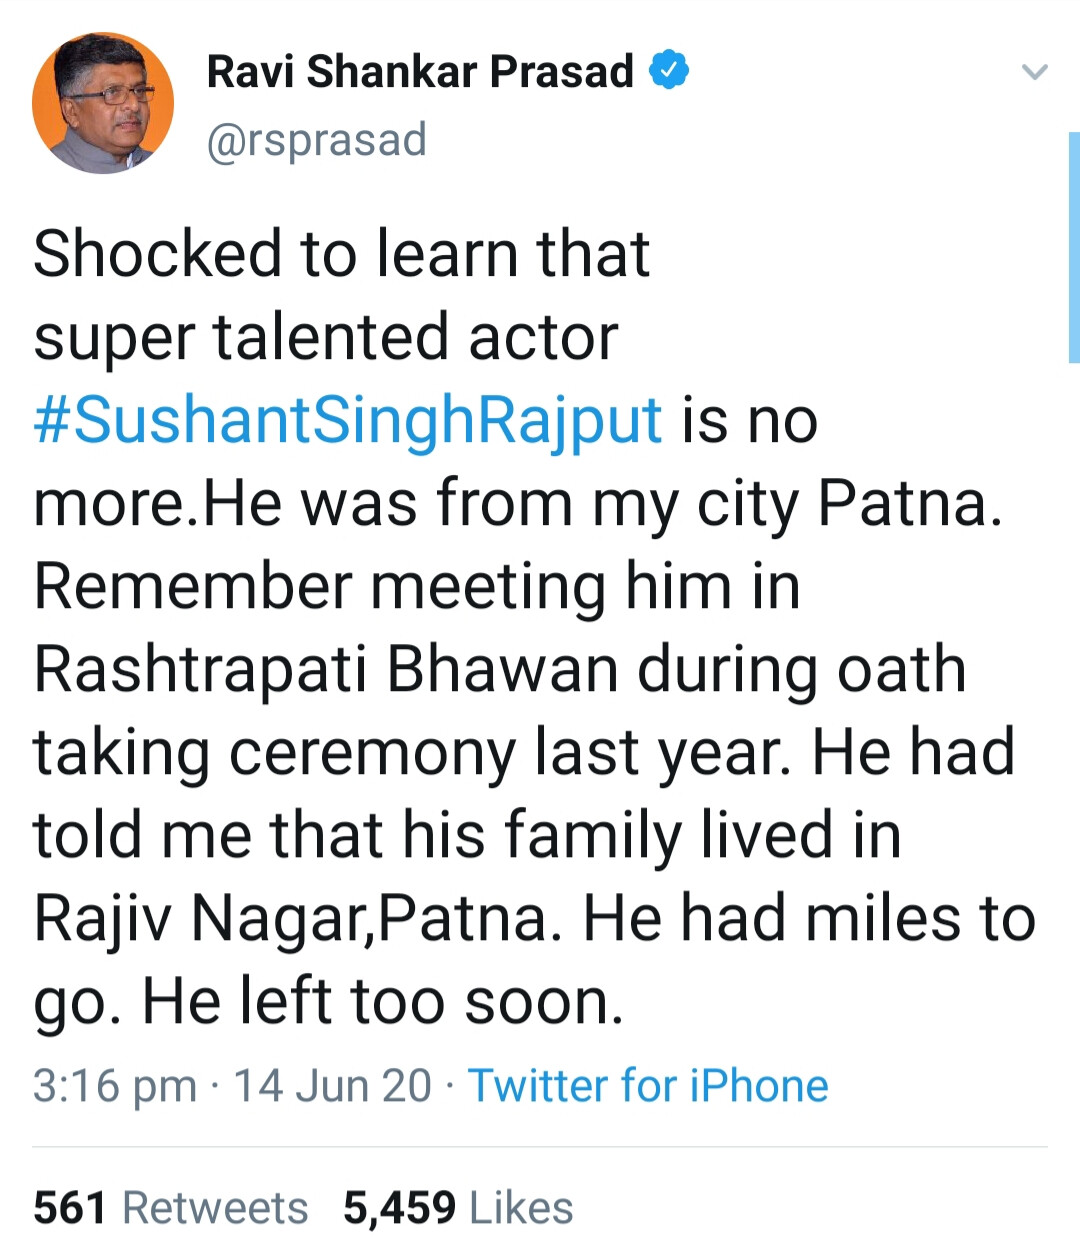View the 5,459 Likes list
This screenshot has height=1237, width=1080.
[x=458, y=1208]
